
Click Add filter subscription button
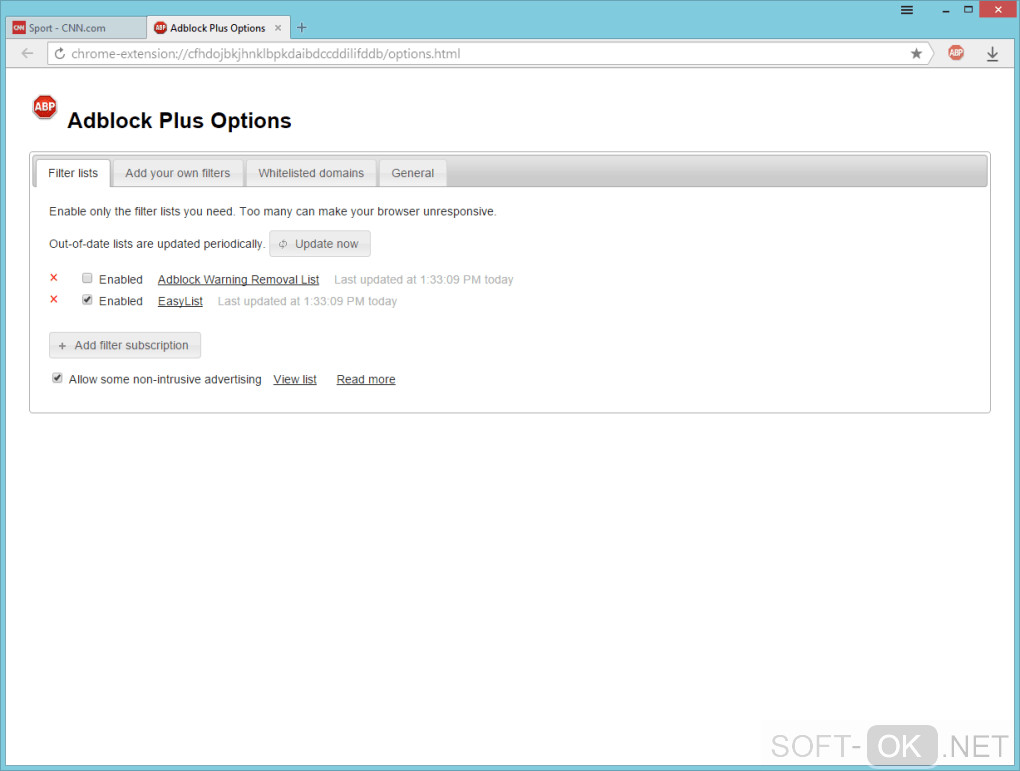click(125, 345)
